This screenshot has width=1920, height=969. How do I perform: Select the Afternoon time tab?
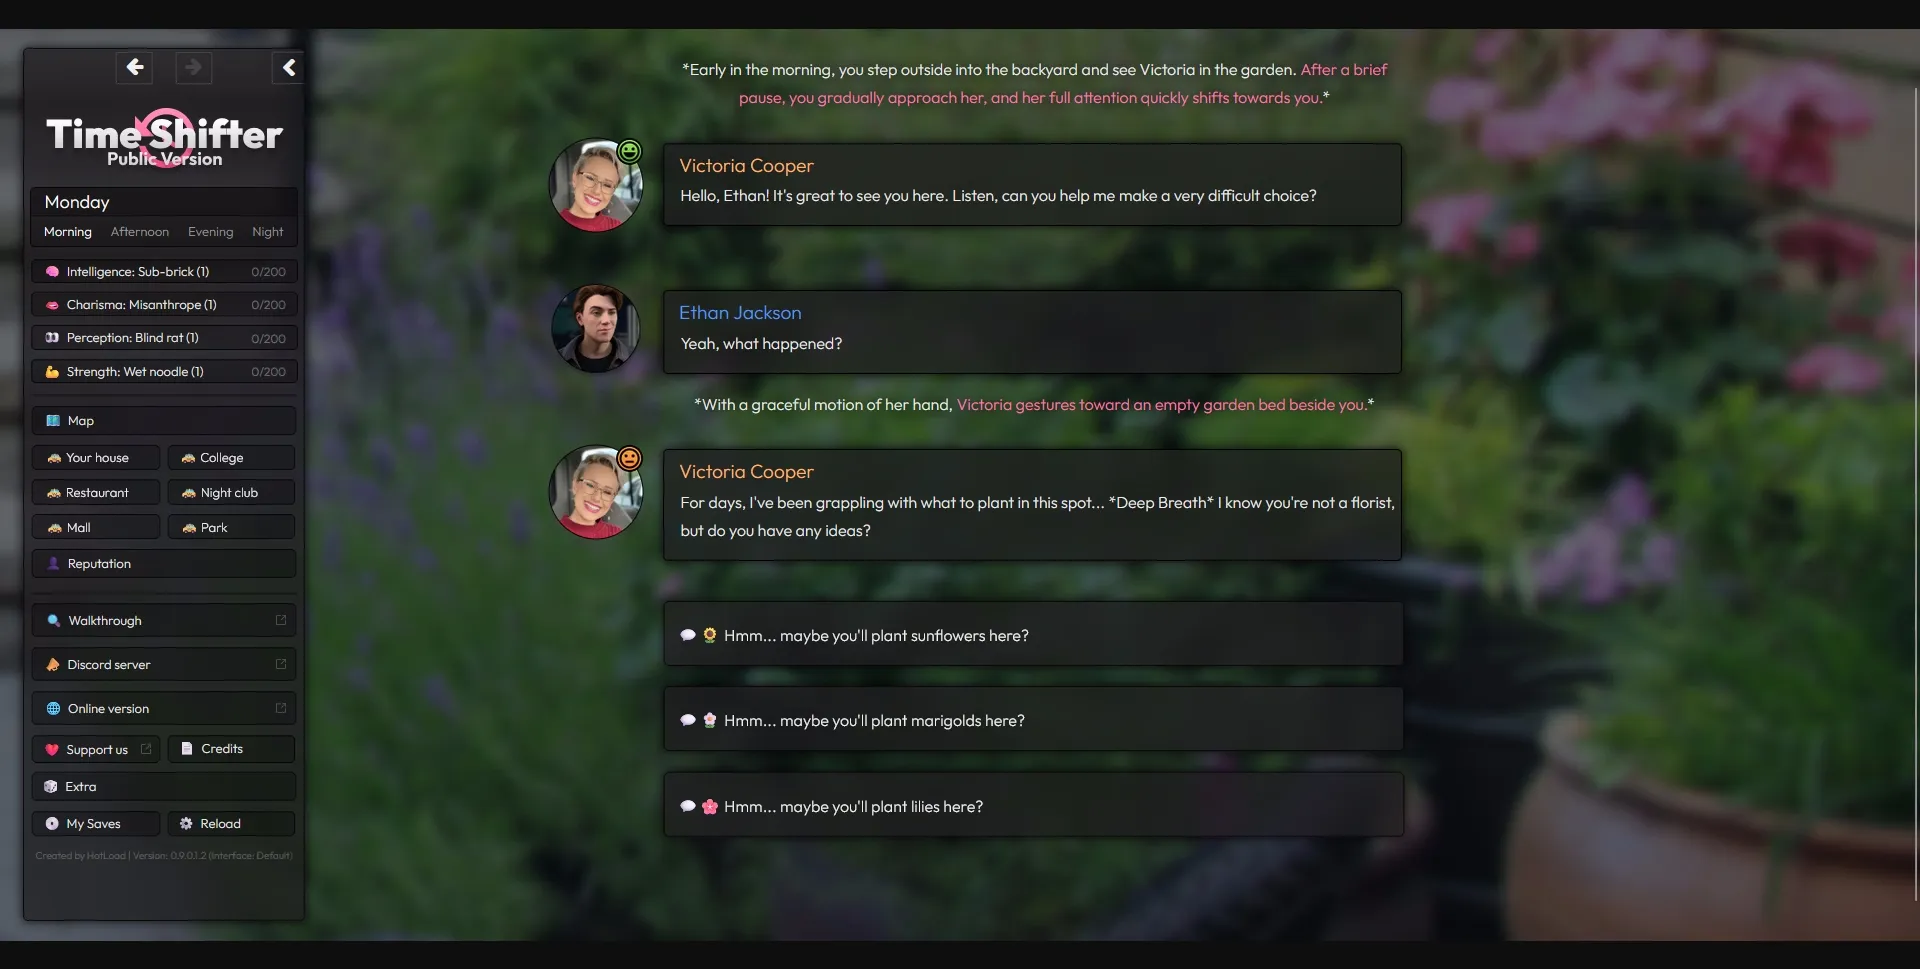coord(140,232)
